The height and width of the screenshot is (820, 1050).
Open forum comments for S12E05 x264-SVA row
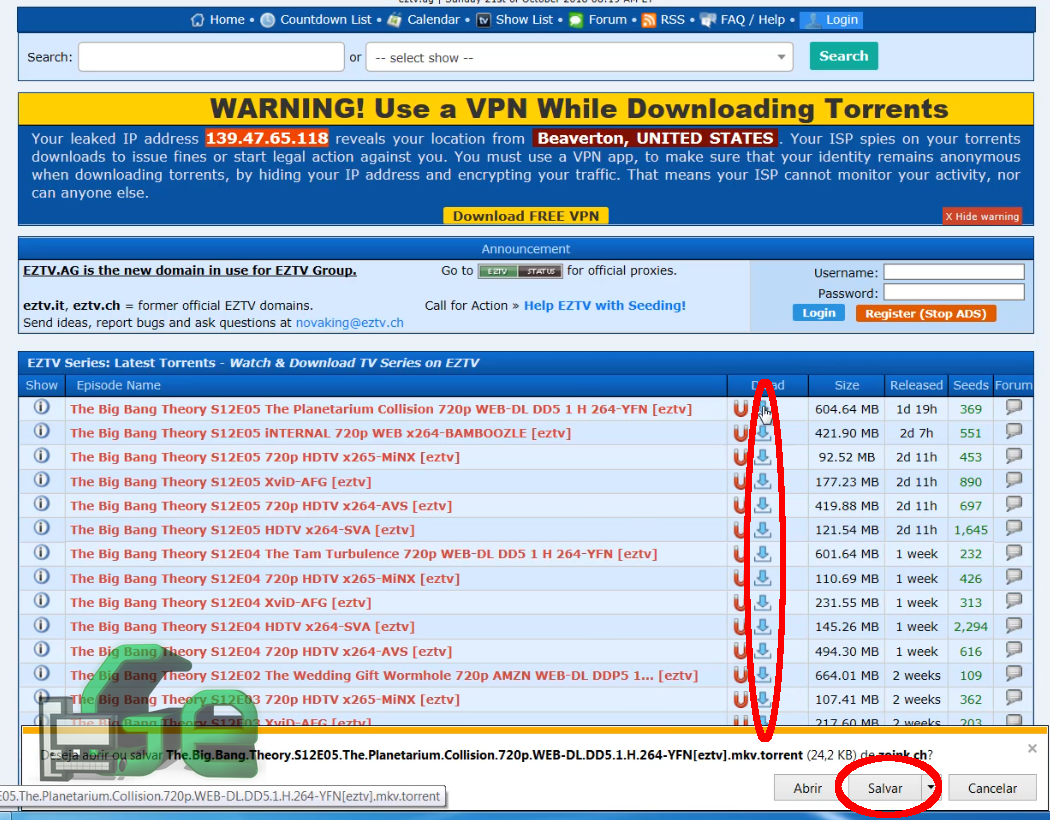1014,527
